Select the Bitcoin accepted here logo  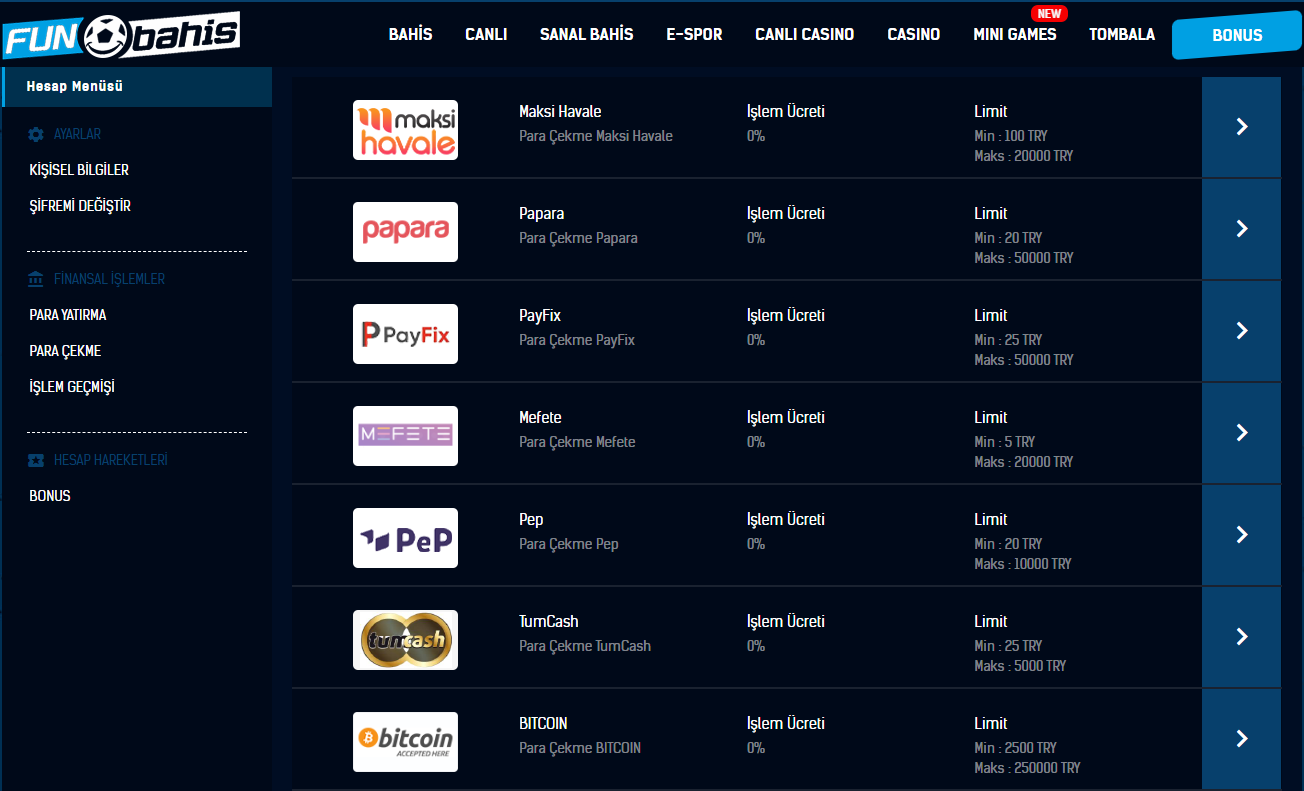pyautogui.click(x=405, y=742)
